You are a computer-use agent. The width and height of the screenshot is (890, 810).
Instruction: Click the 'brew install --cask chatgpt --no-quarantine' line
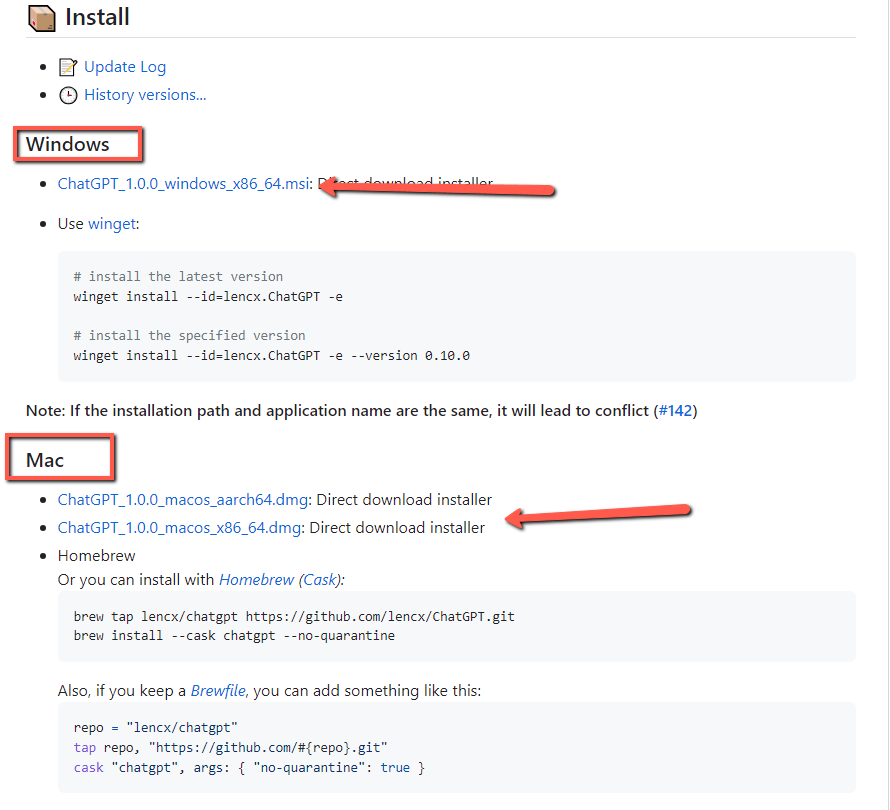(234, 636)
